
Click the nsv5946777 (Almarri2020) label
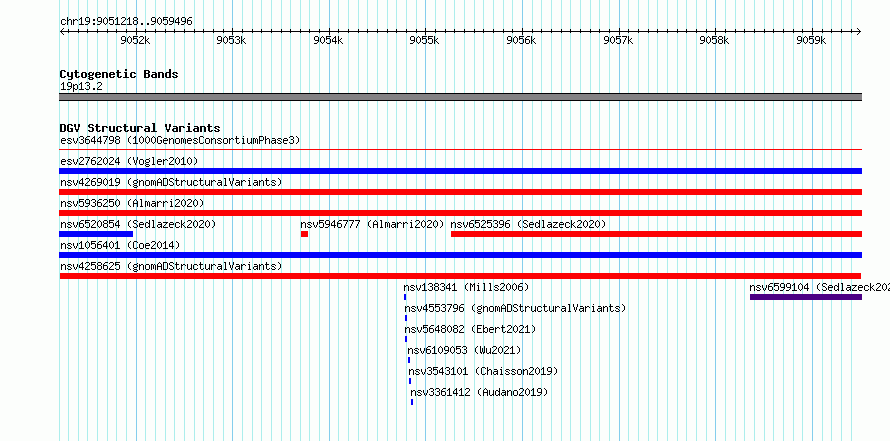coord(372,224)
